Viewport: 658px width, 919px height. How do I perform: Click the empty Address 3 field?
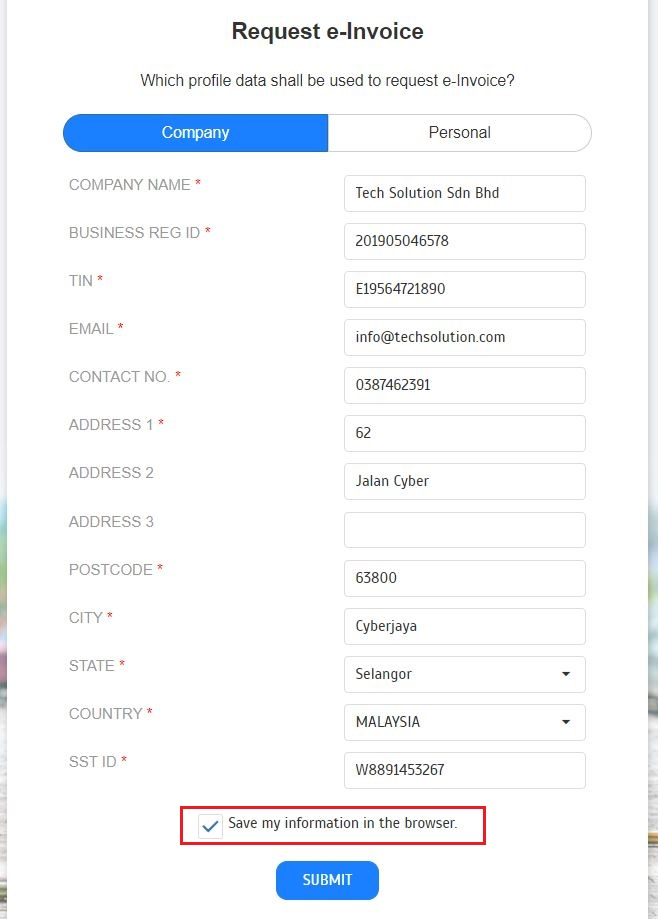point(464,530)
